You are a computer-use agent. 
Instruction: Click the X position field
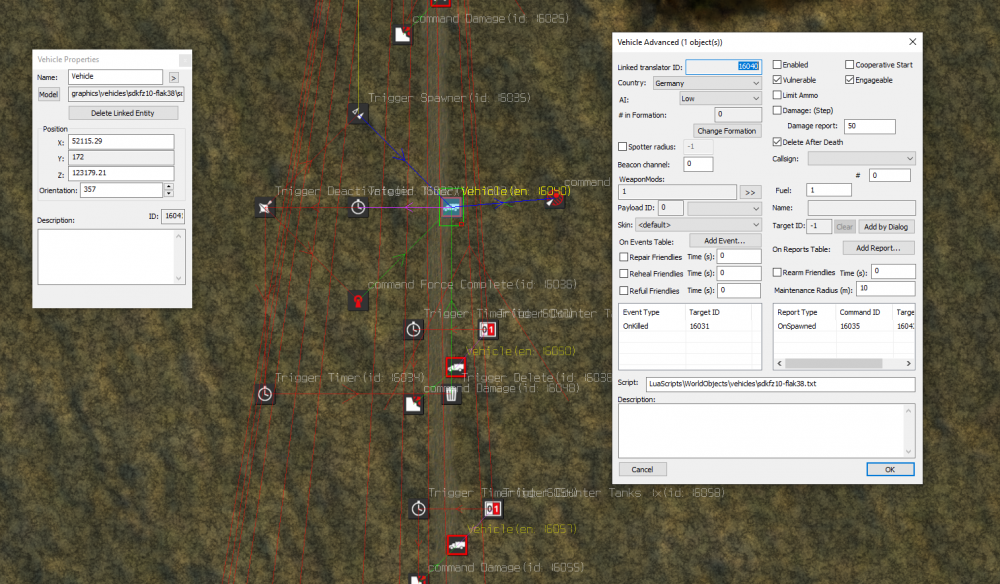(121, 142)
